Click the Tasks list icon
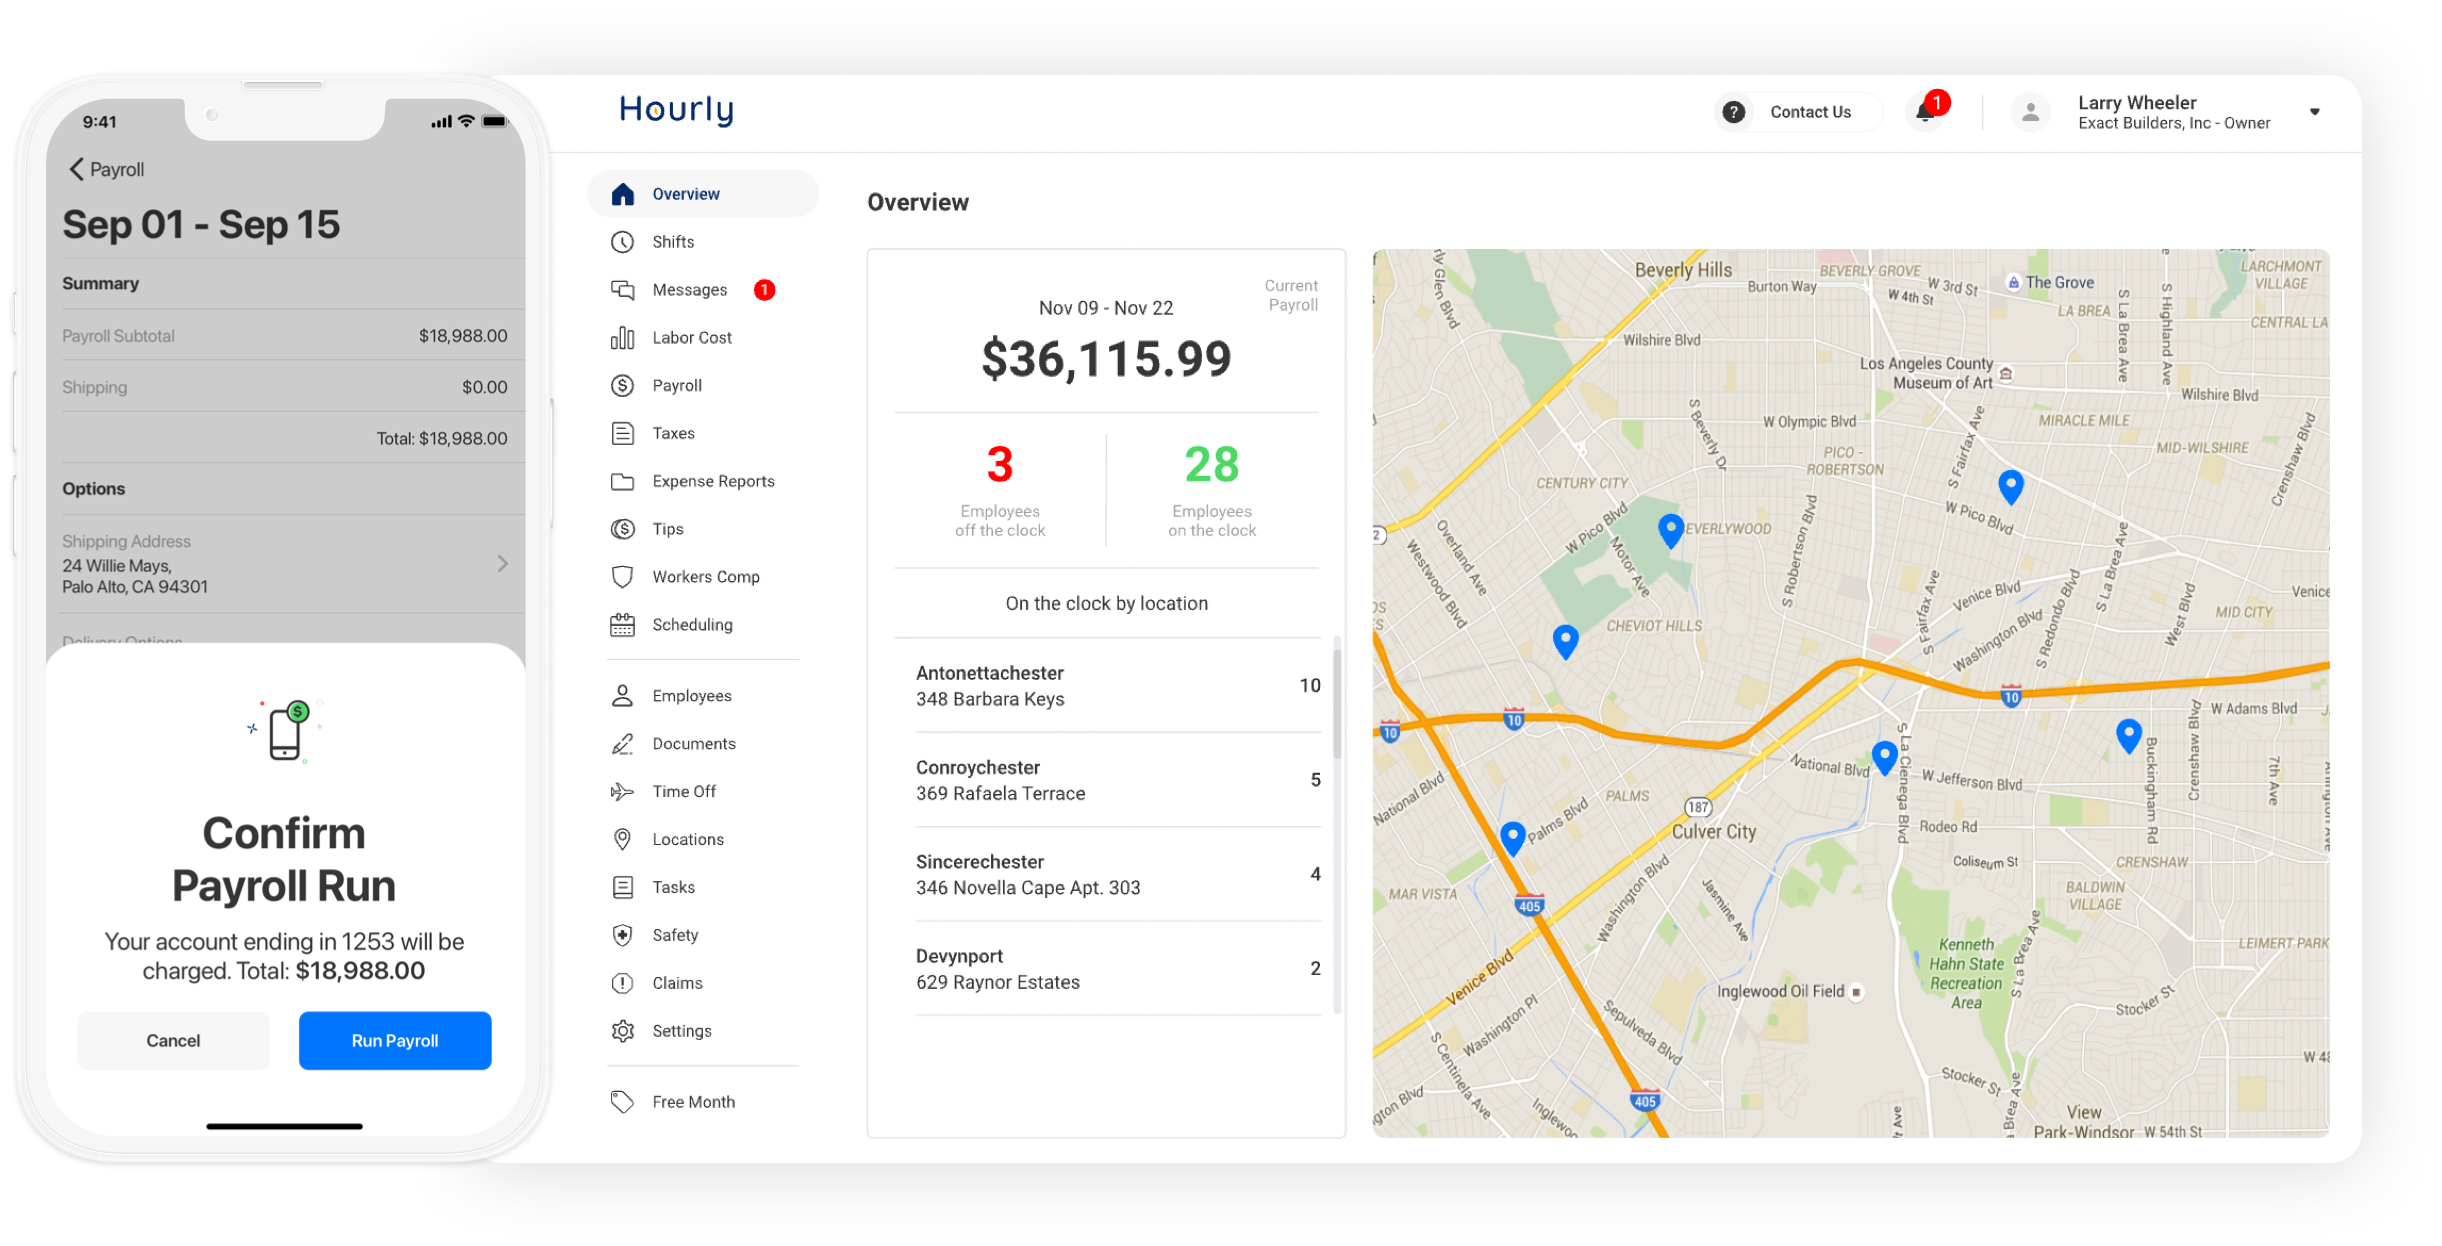 622,887
